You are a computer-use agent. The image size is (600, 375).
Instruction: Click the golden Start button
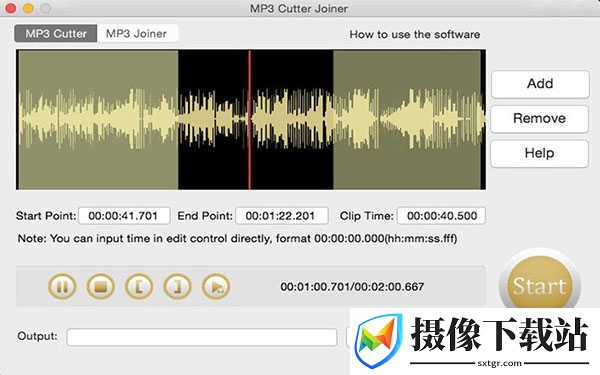pyautogui.click(x=540, y=285)
